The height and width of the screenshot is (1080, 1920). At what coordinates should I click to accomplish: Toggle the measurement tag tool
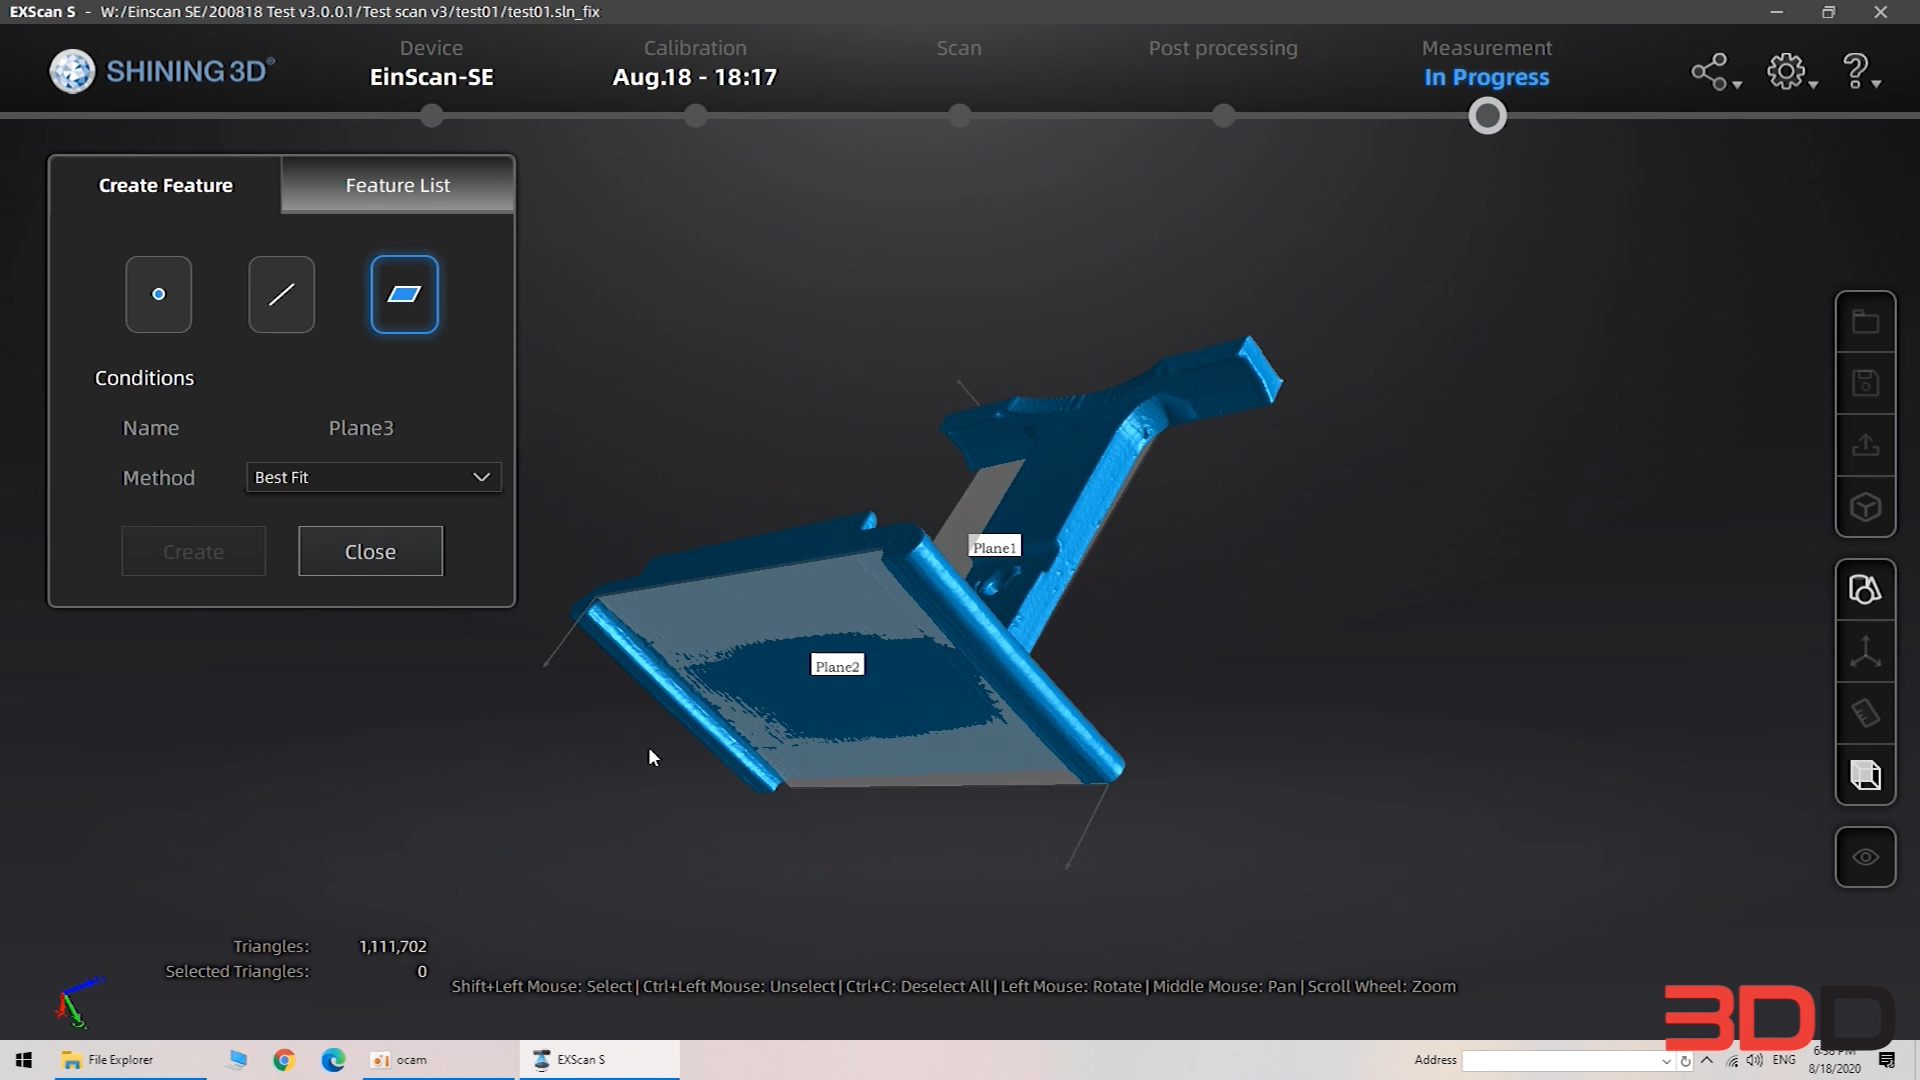1865,713
